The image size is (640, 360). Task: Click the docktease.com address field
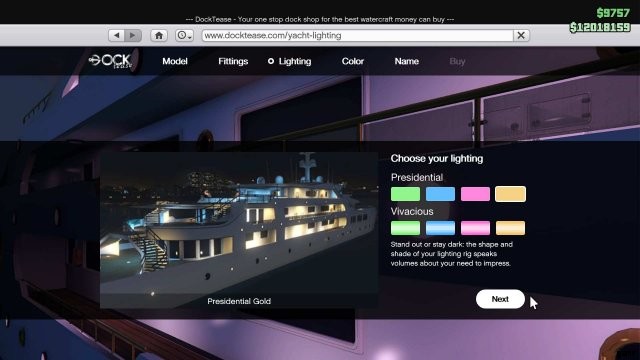coord(358,36)
